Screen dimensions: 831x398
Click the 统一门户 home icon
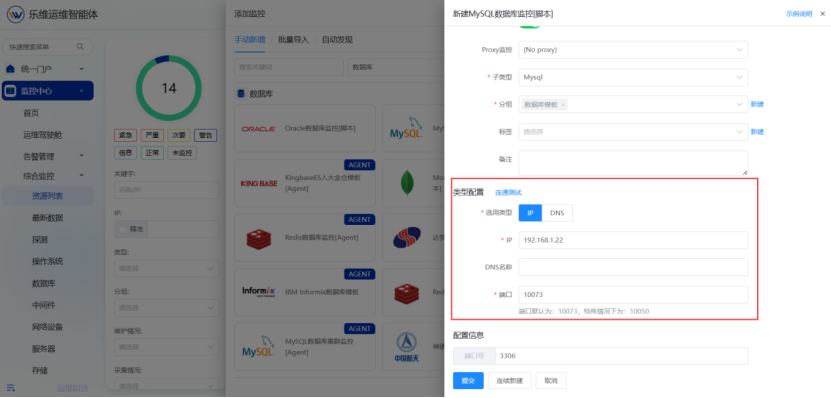[x=10, y=69]
